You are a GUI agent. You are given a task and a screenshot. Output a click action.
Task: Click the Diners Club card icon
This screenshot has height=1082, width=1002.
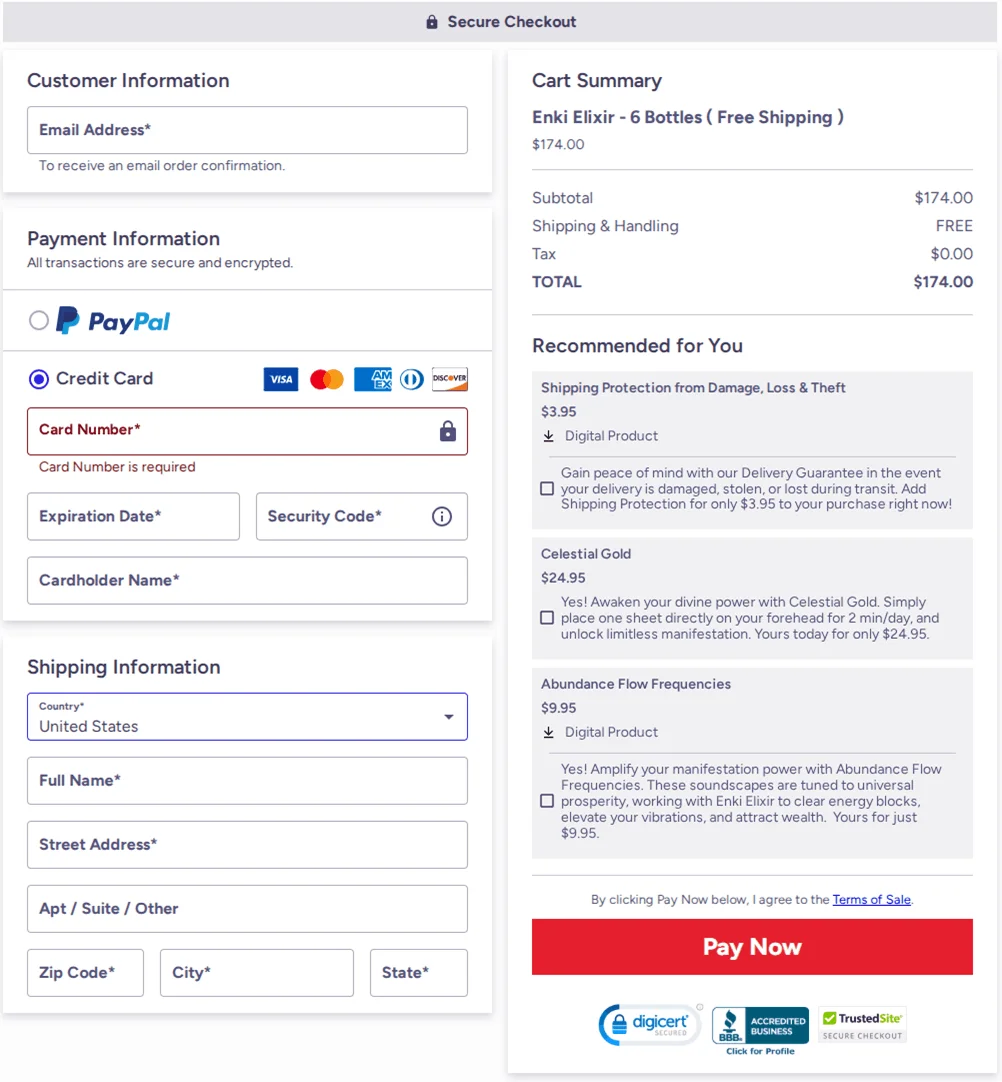click(x=412, y=379)
